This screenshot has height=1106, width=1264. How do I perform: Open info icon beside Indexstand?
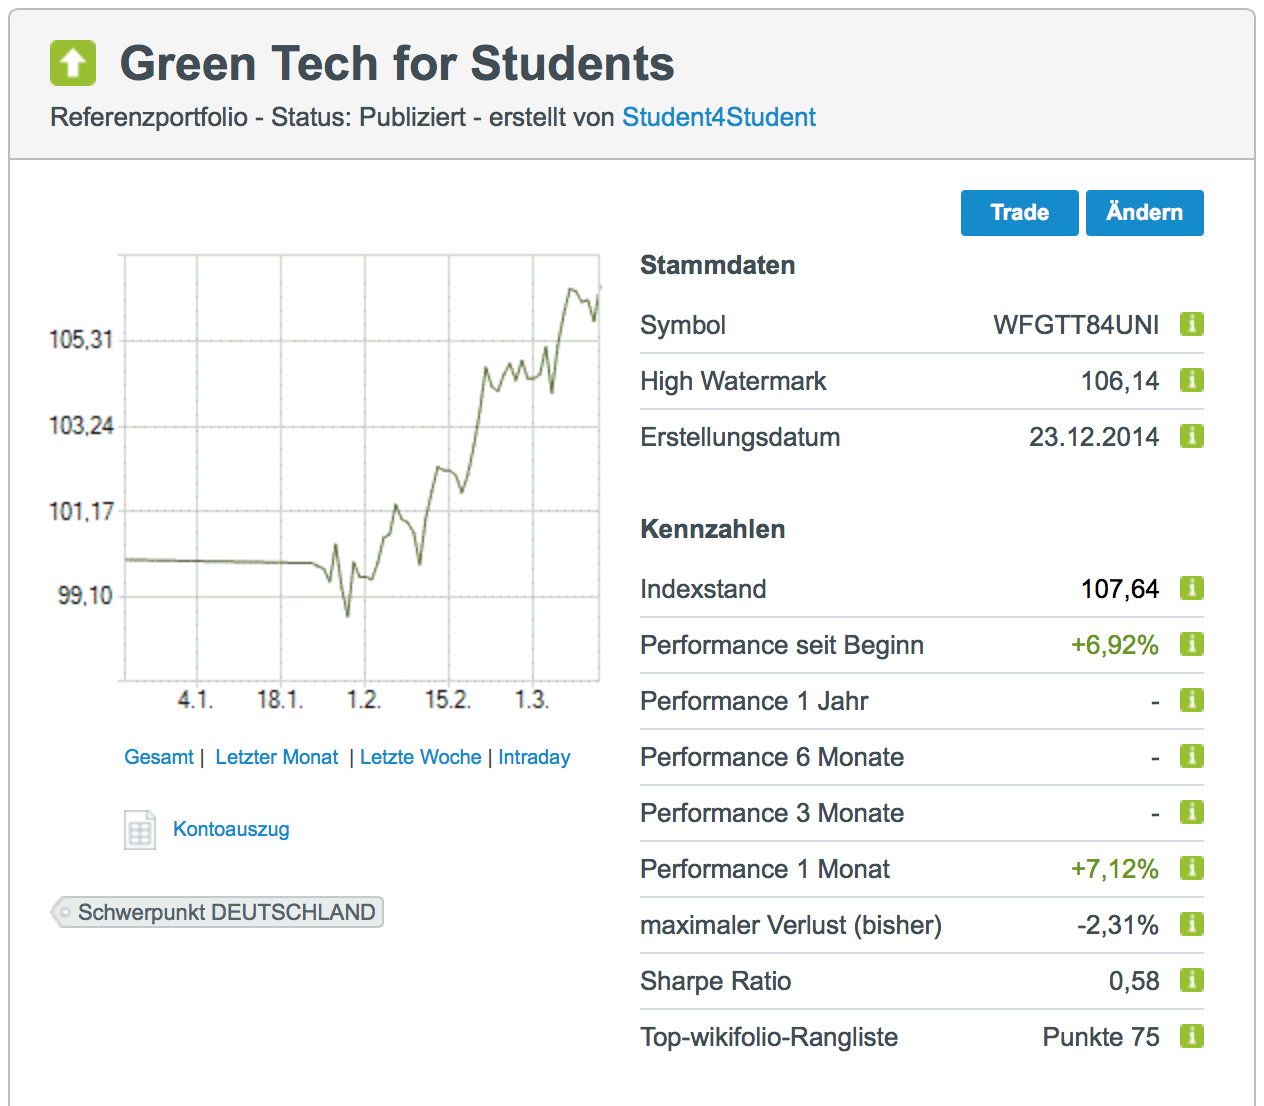[x=1191, y=588]
